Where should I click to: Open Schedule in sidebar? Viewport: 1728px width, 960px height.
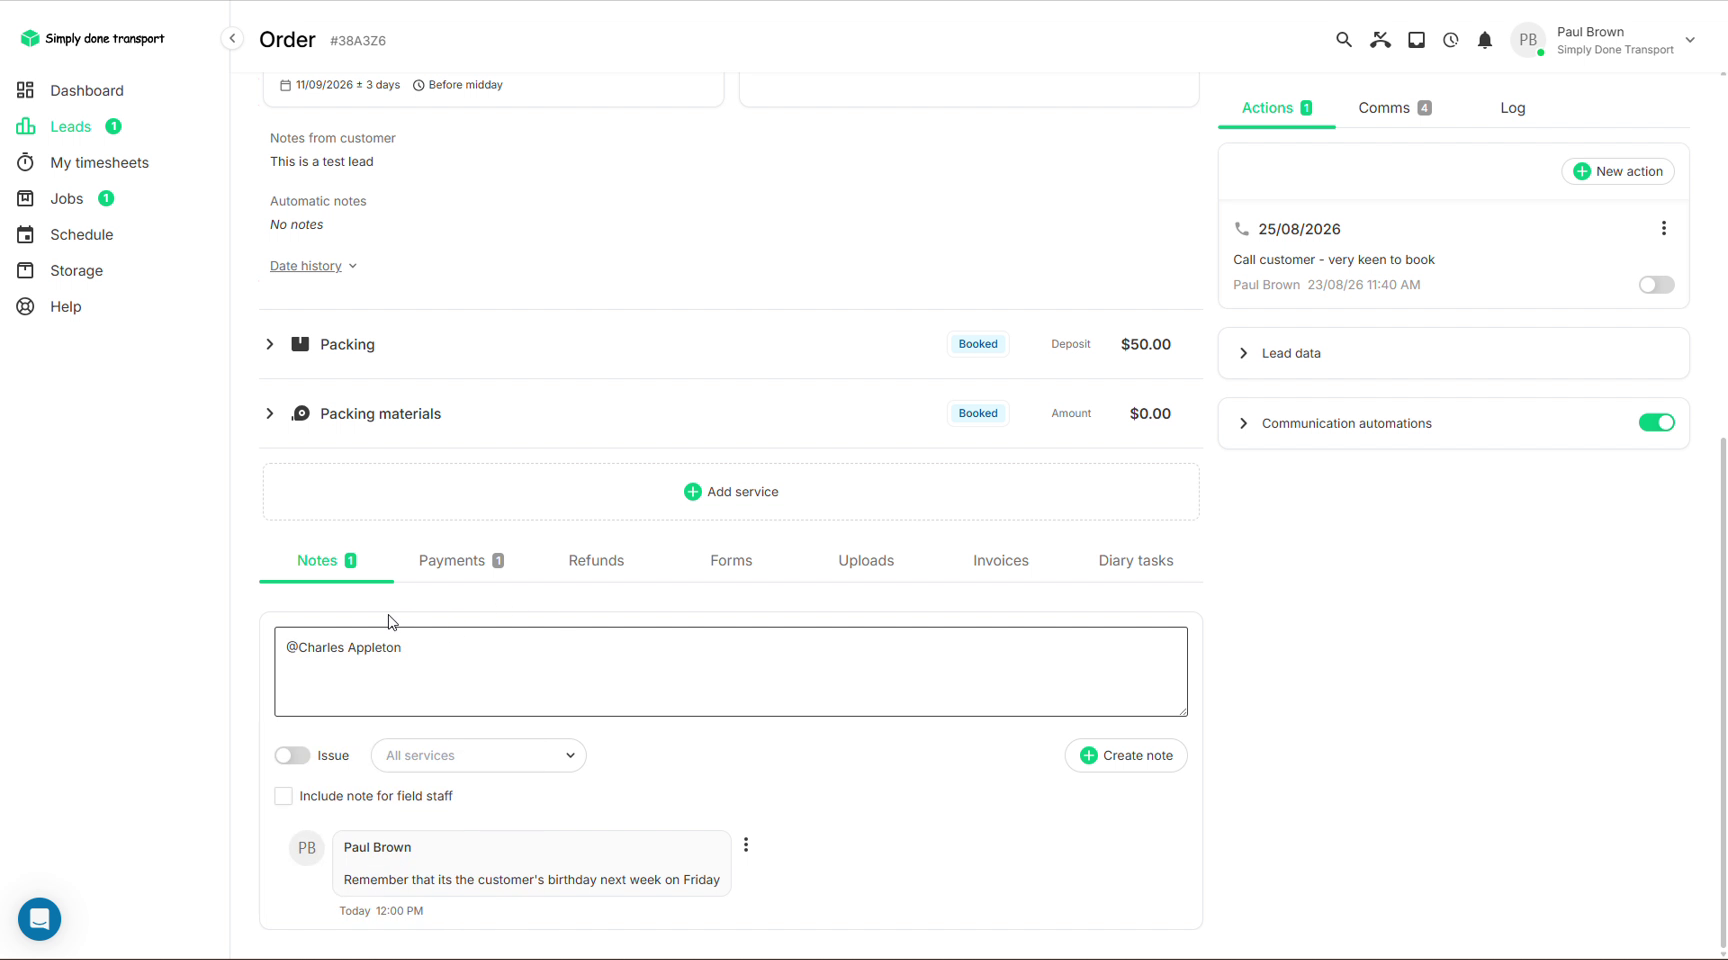coord(82,234)
